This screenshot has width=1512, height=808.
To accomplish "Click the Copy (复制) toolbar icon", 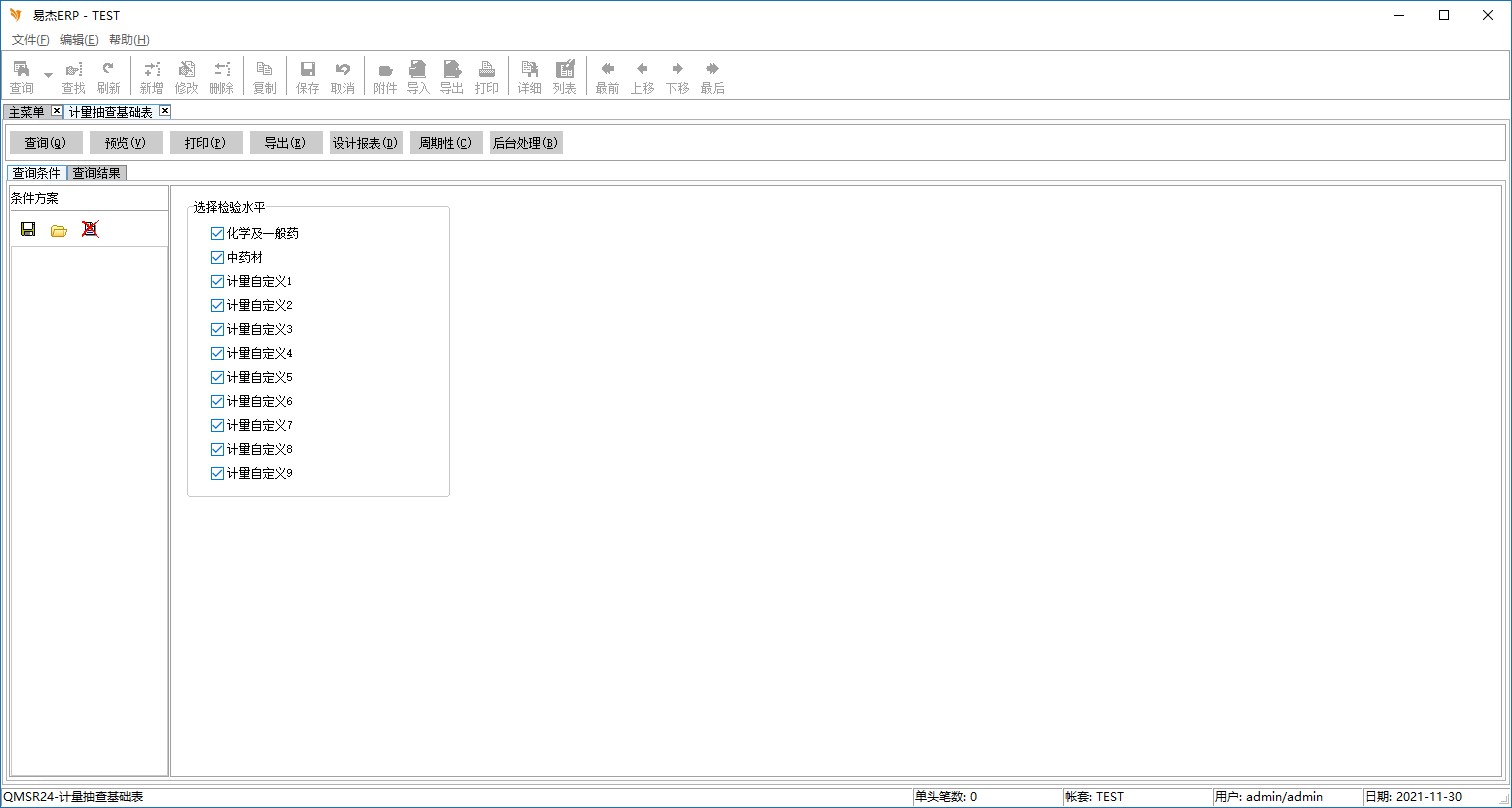I will pyautogui.click(x=264, y=76).
